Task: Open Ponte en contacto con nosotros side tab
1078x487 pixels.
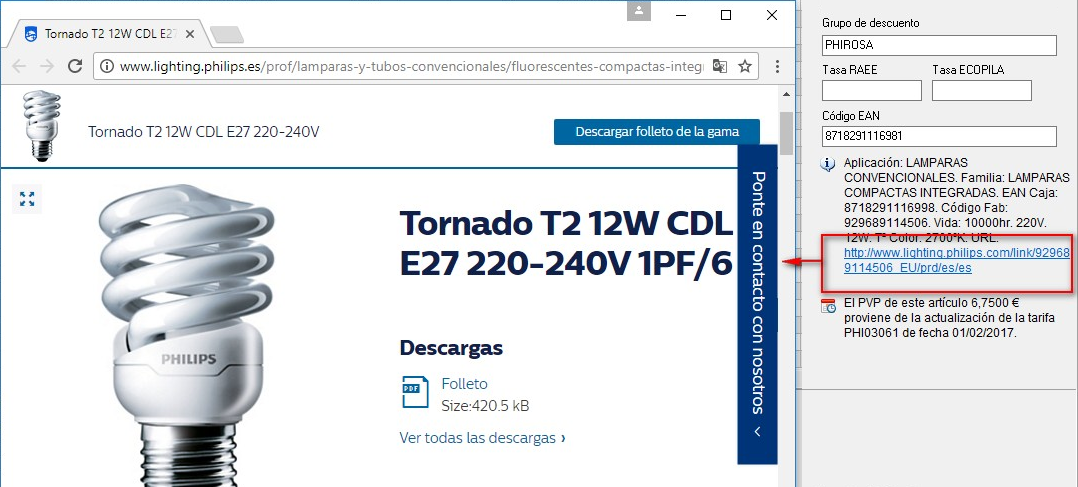Action: point(758,303)
